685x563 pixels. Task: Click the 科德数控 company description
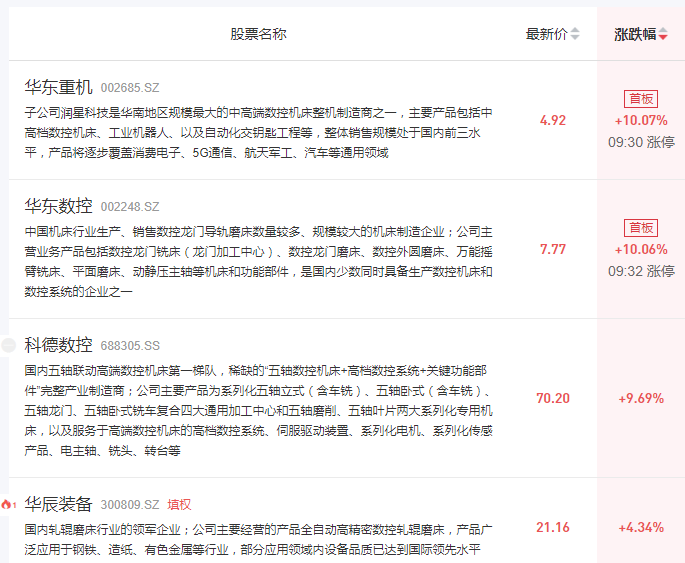tap(258, 411)
